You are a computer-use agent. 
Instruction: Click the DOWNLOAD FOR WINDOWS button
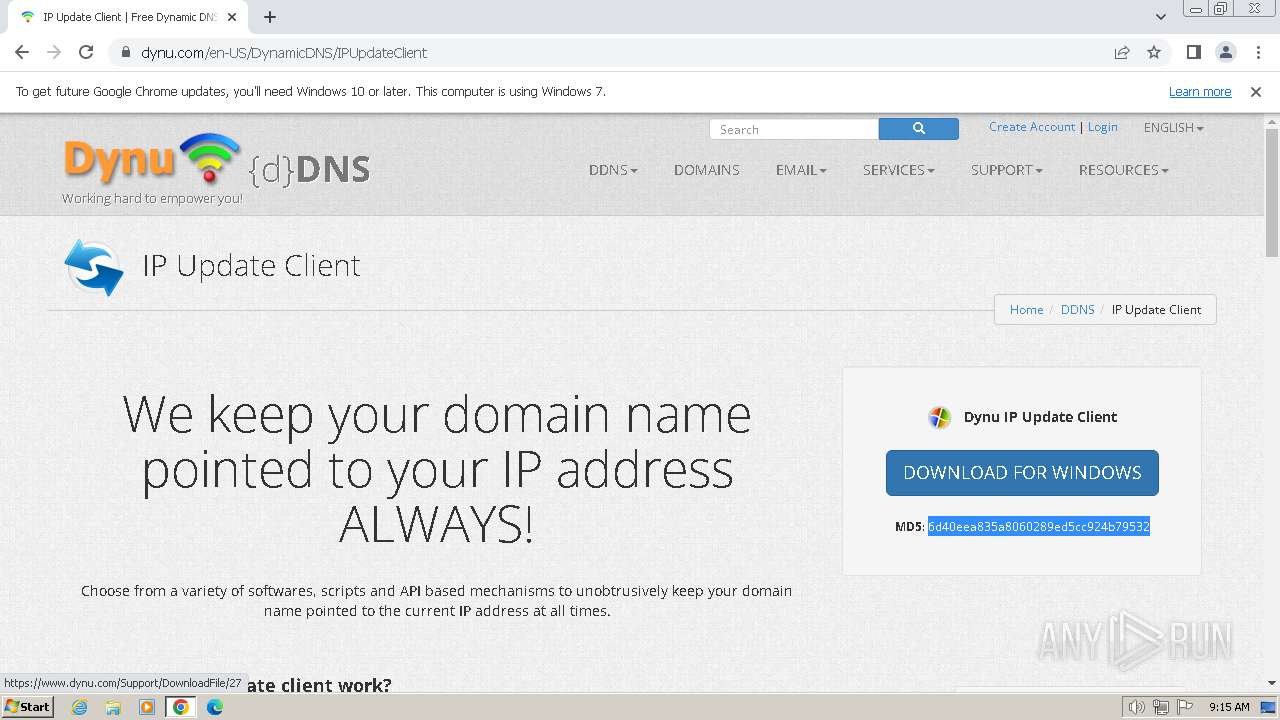coord(1022,473)
